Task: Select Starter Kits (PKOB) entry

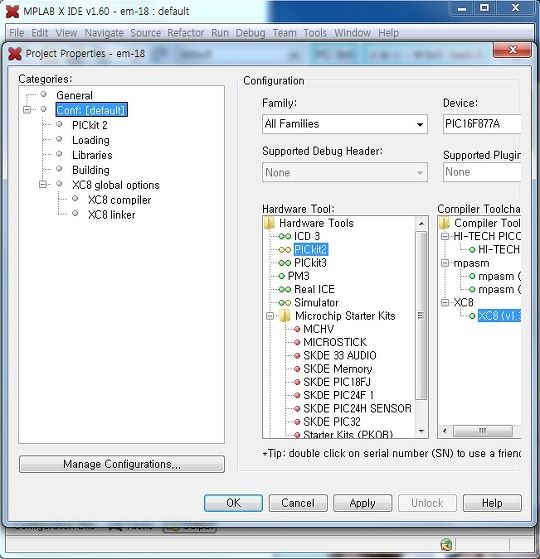Action: click(x=348, y=434)
